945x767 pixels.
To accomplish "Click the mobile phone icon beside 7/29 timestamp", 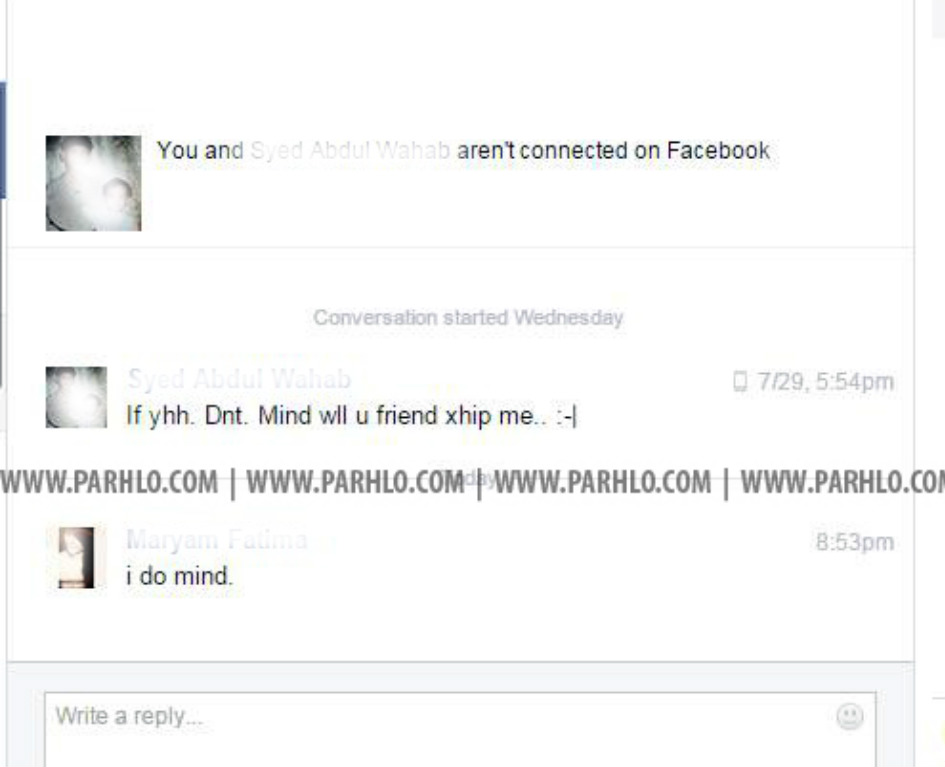I will coord(740,381).
